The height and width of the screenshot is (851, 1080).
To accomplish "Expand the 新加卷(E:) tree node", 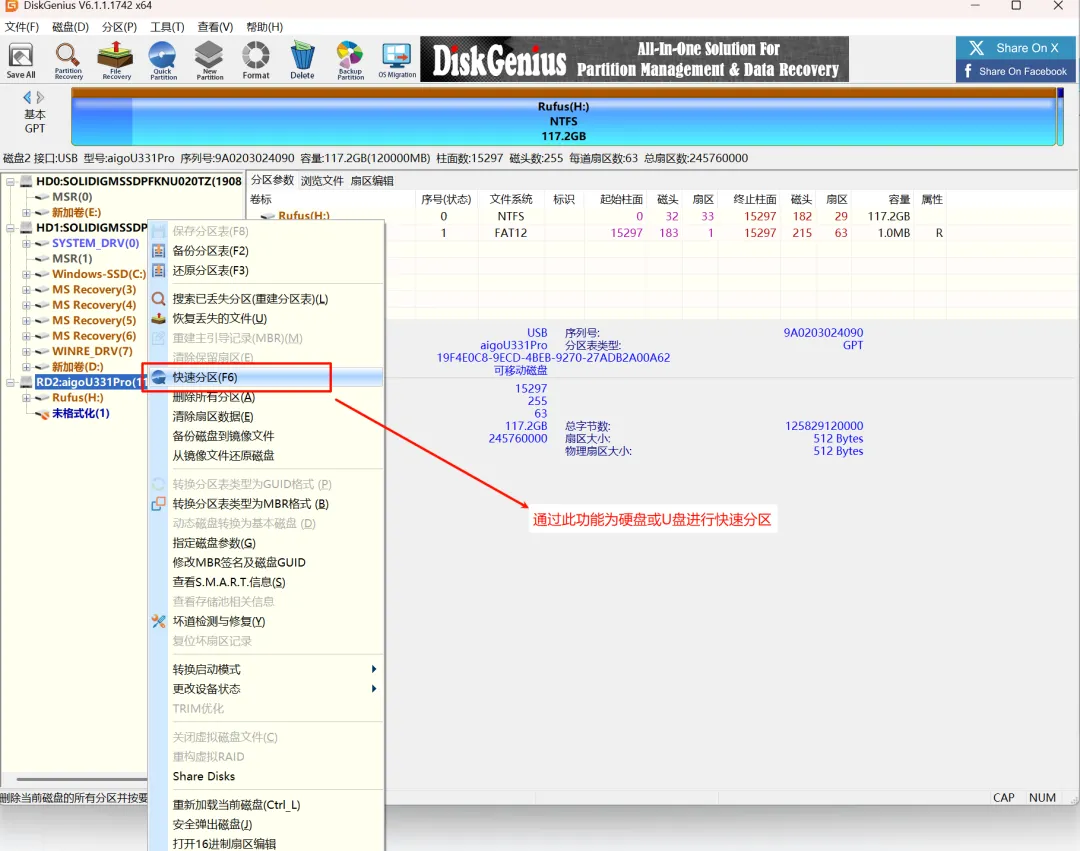I will [25, 213].
